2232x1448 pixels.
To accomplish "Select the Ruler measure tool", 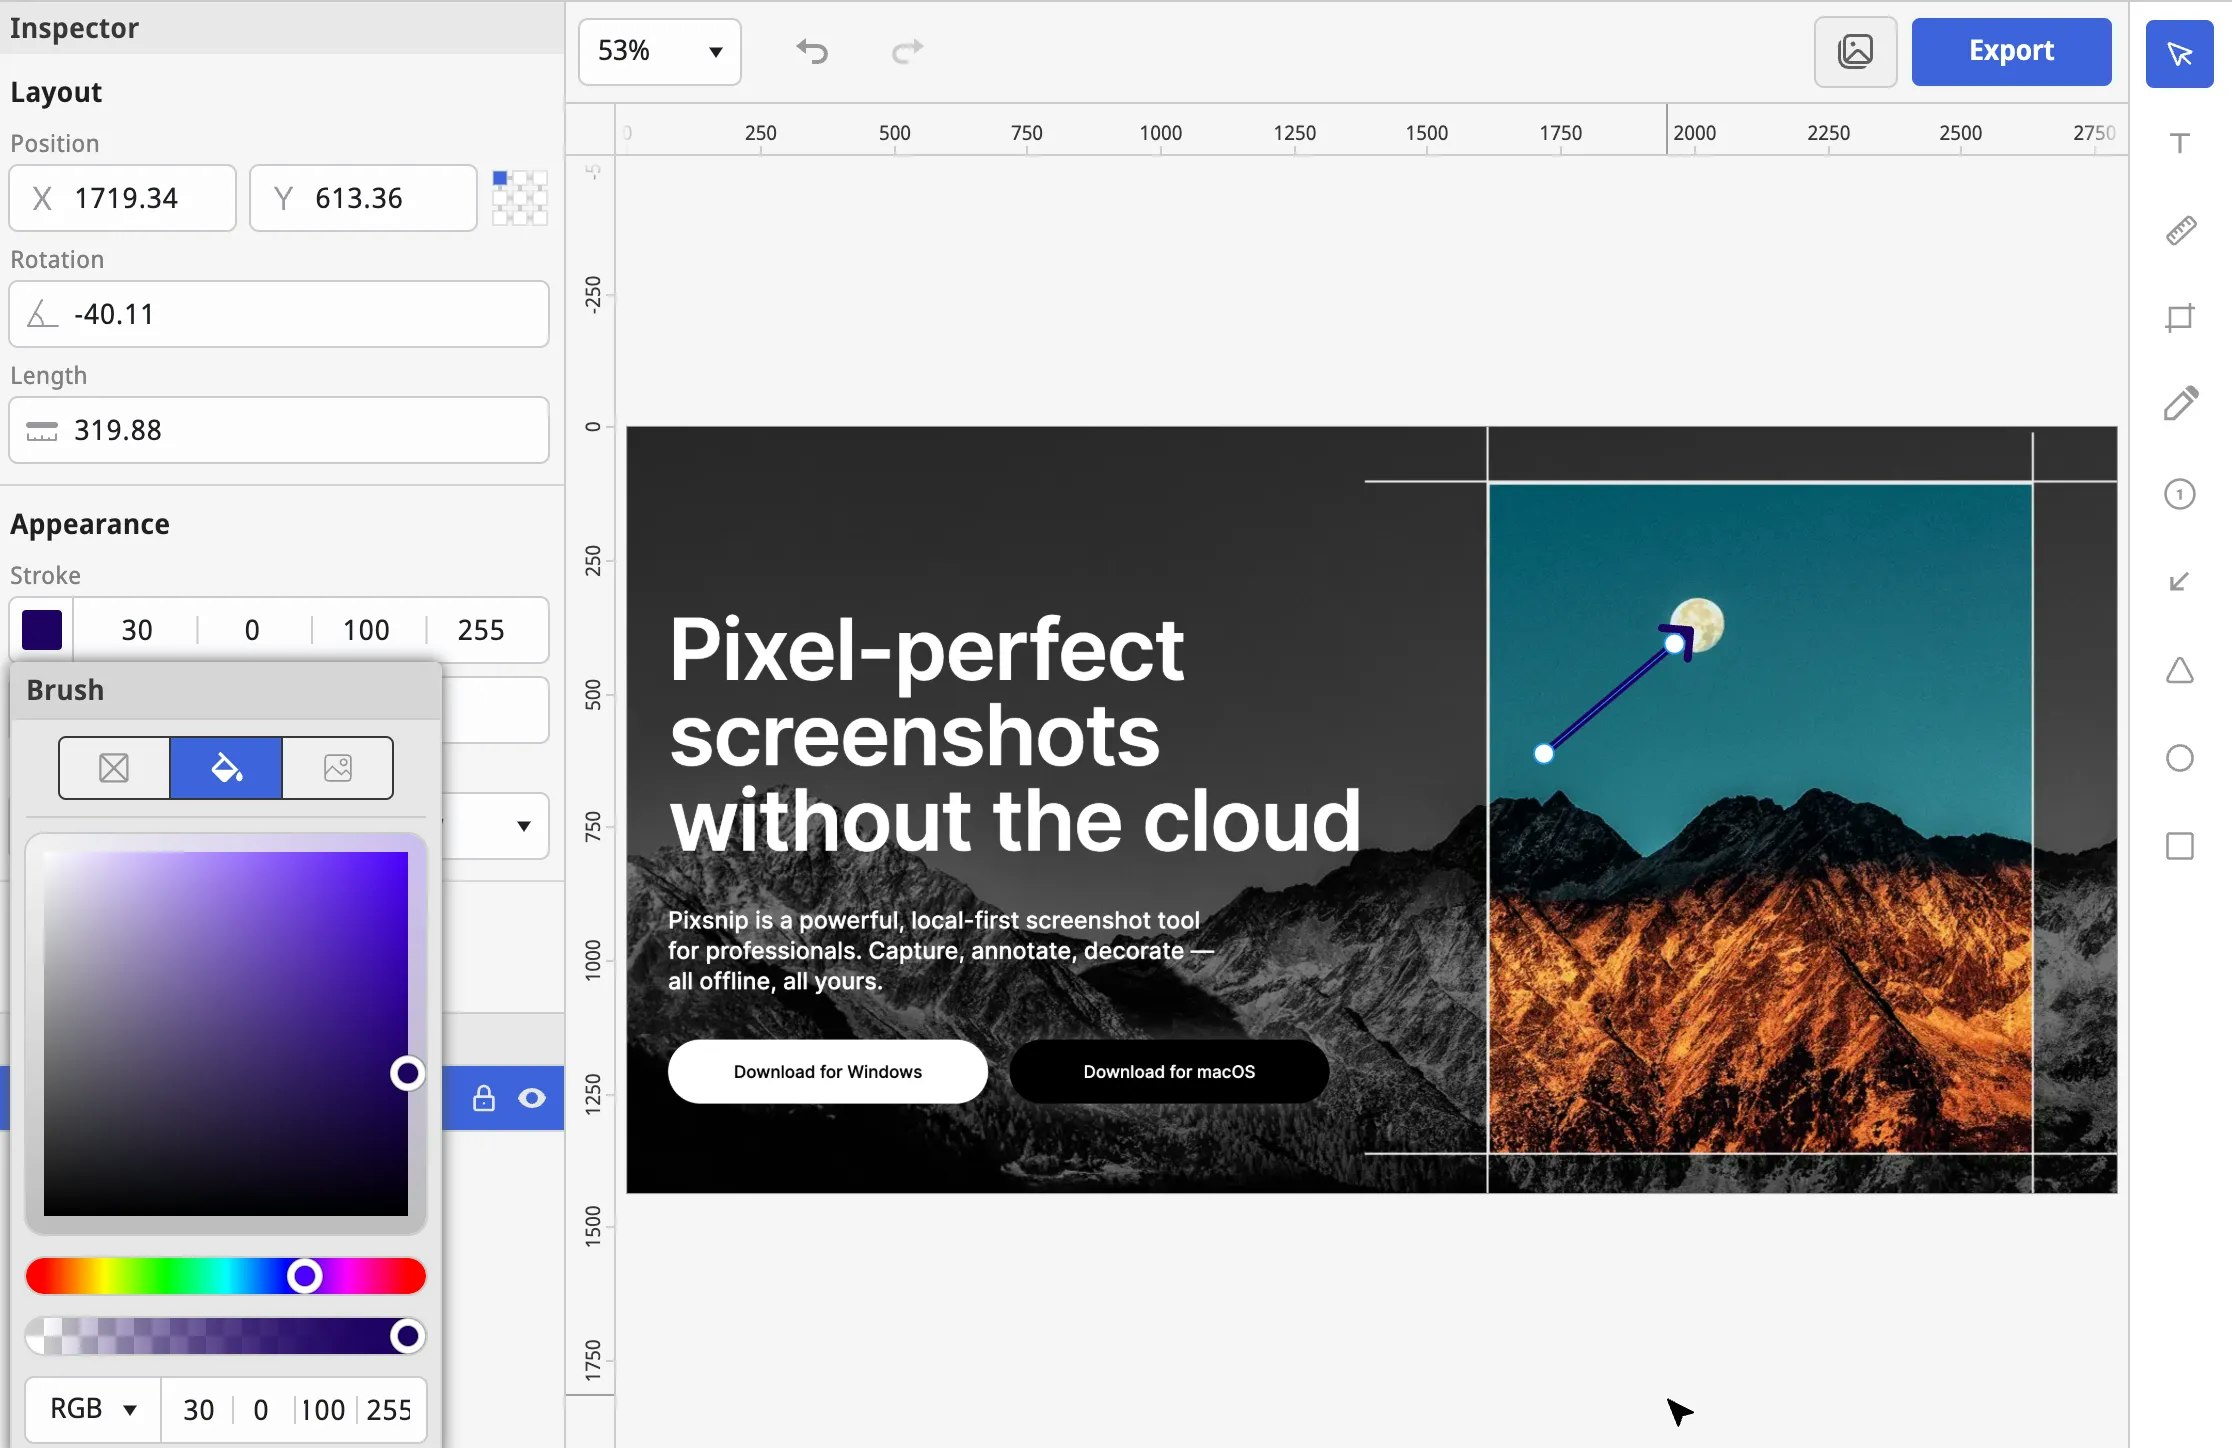I will coord(2180,231).
